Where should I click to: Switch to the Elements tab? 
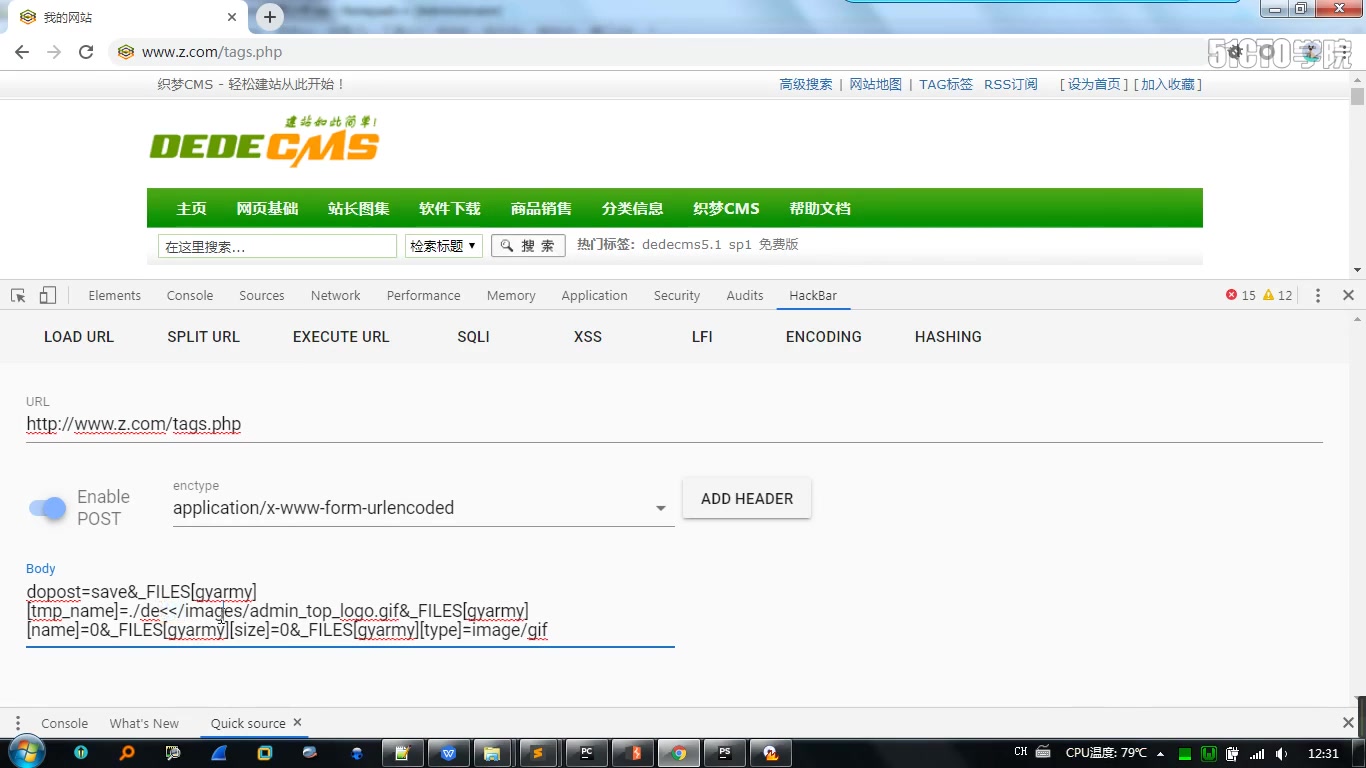114,296
